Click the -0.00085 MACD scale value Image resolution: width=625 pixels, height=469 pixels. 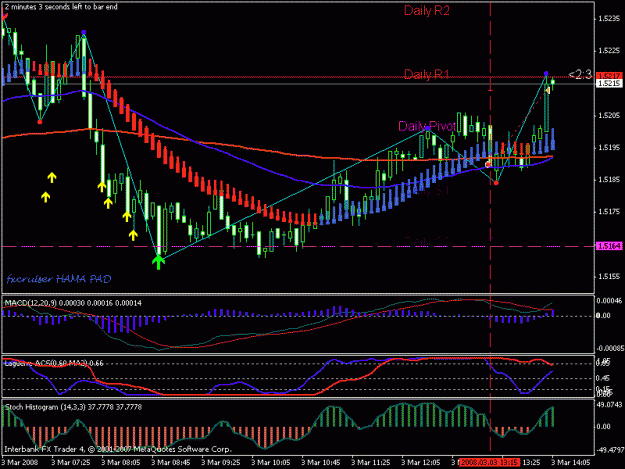click(609, 349)
